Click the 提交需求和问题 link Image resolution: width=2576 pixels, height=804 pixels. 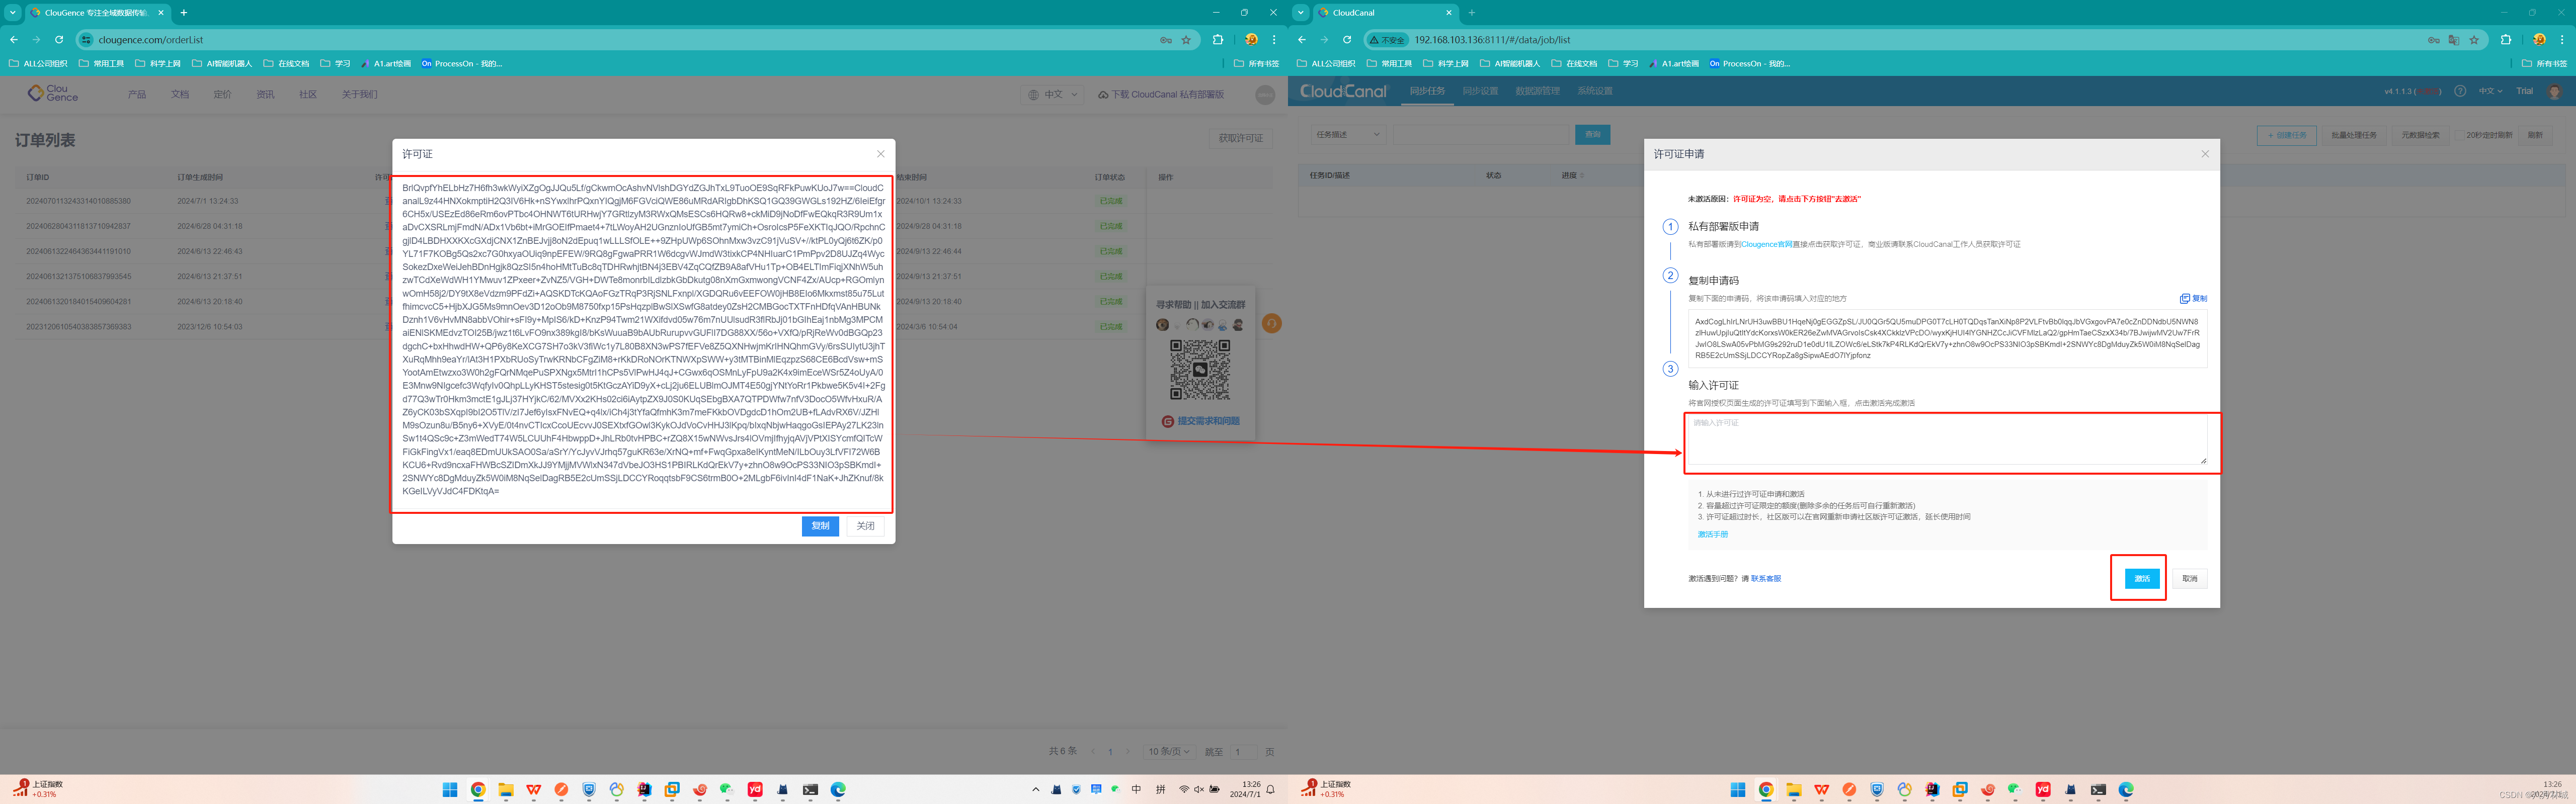tap(1201, 421)
